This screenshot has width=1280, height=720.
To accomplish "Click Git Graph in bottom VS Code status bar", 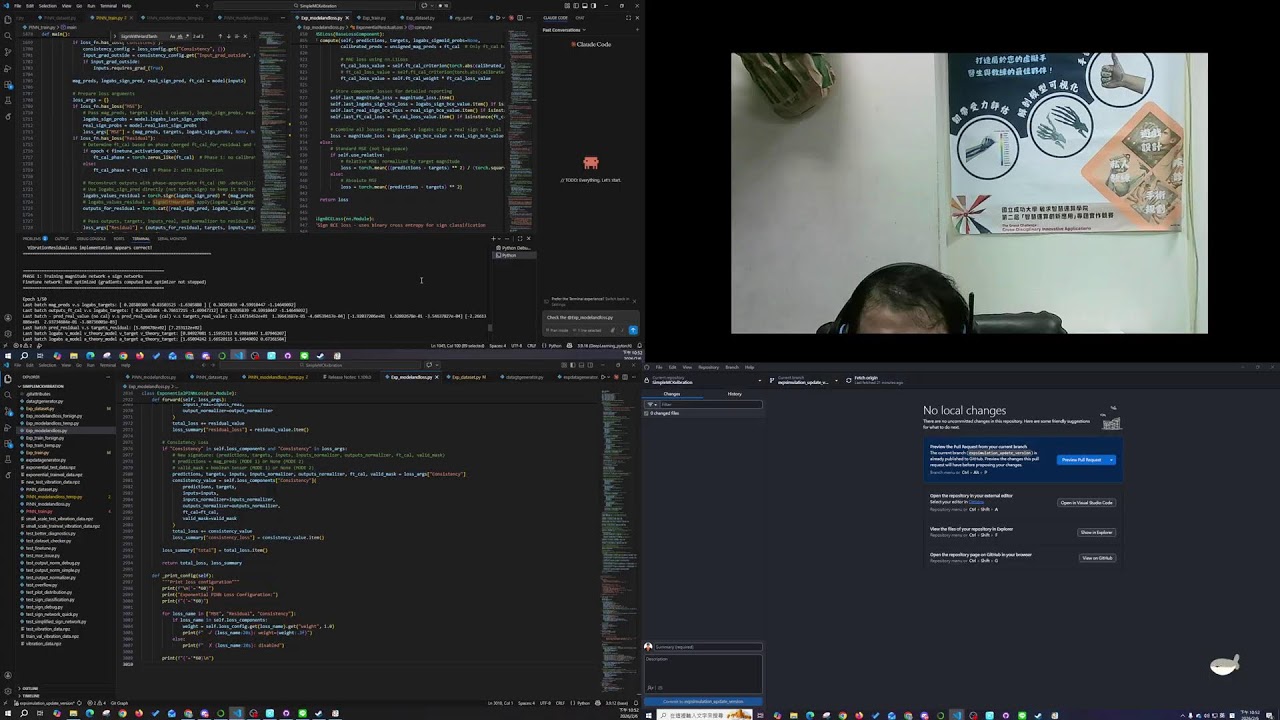I will [119, 703].
